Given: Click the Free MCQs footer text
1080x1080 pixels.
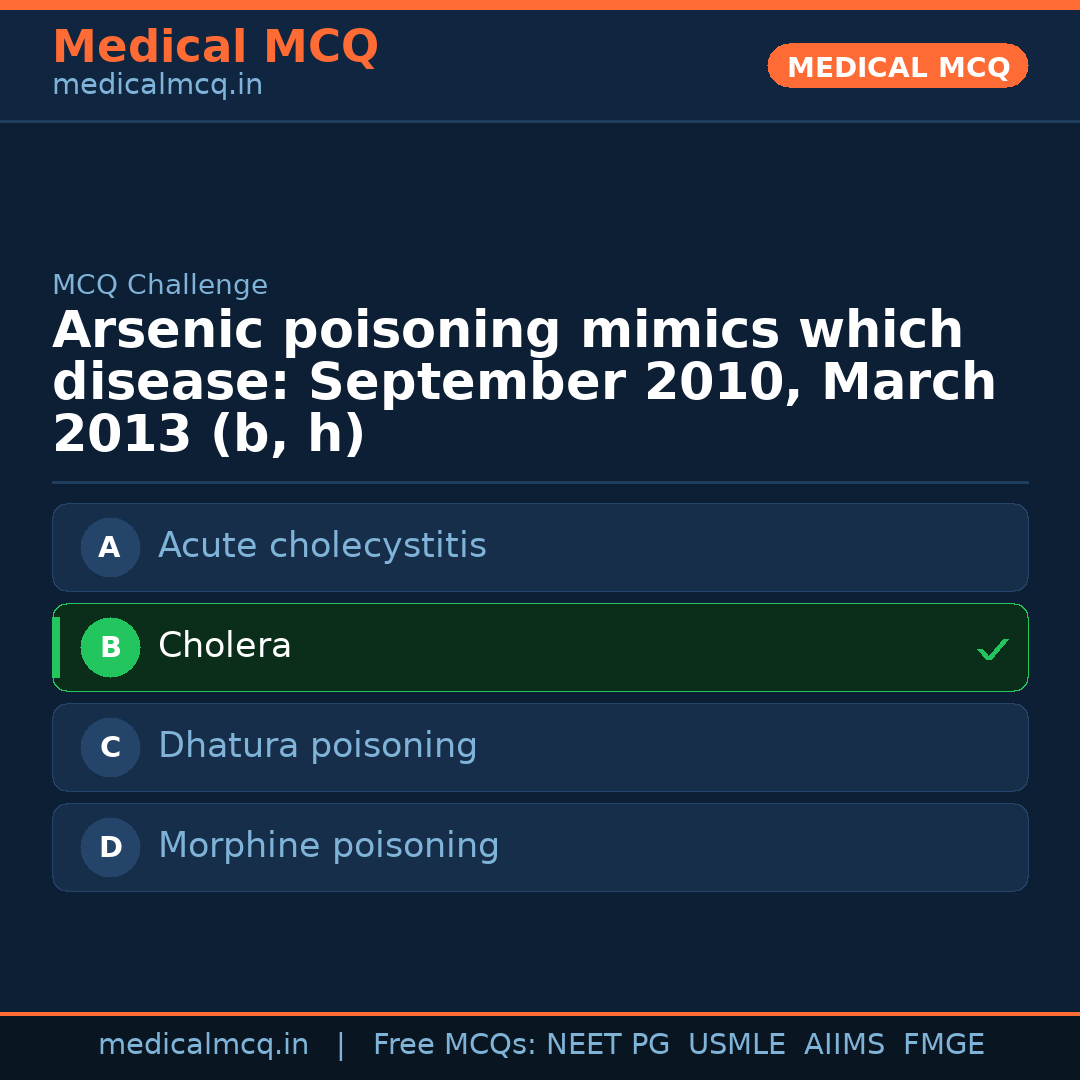Looking at the screenshot, I should point(455,1045).
